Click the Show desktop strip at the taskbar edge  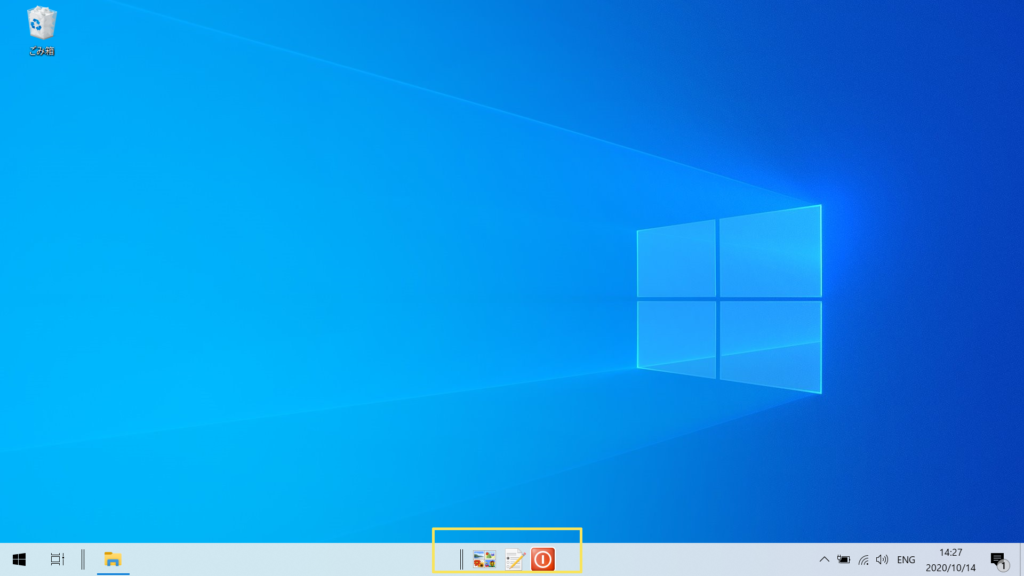(x=1021, y=560)
